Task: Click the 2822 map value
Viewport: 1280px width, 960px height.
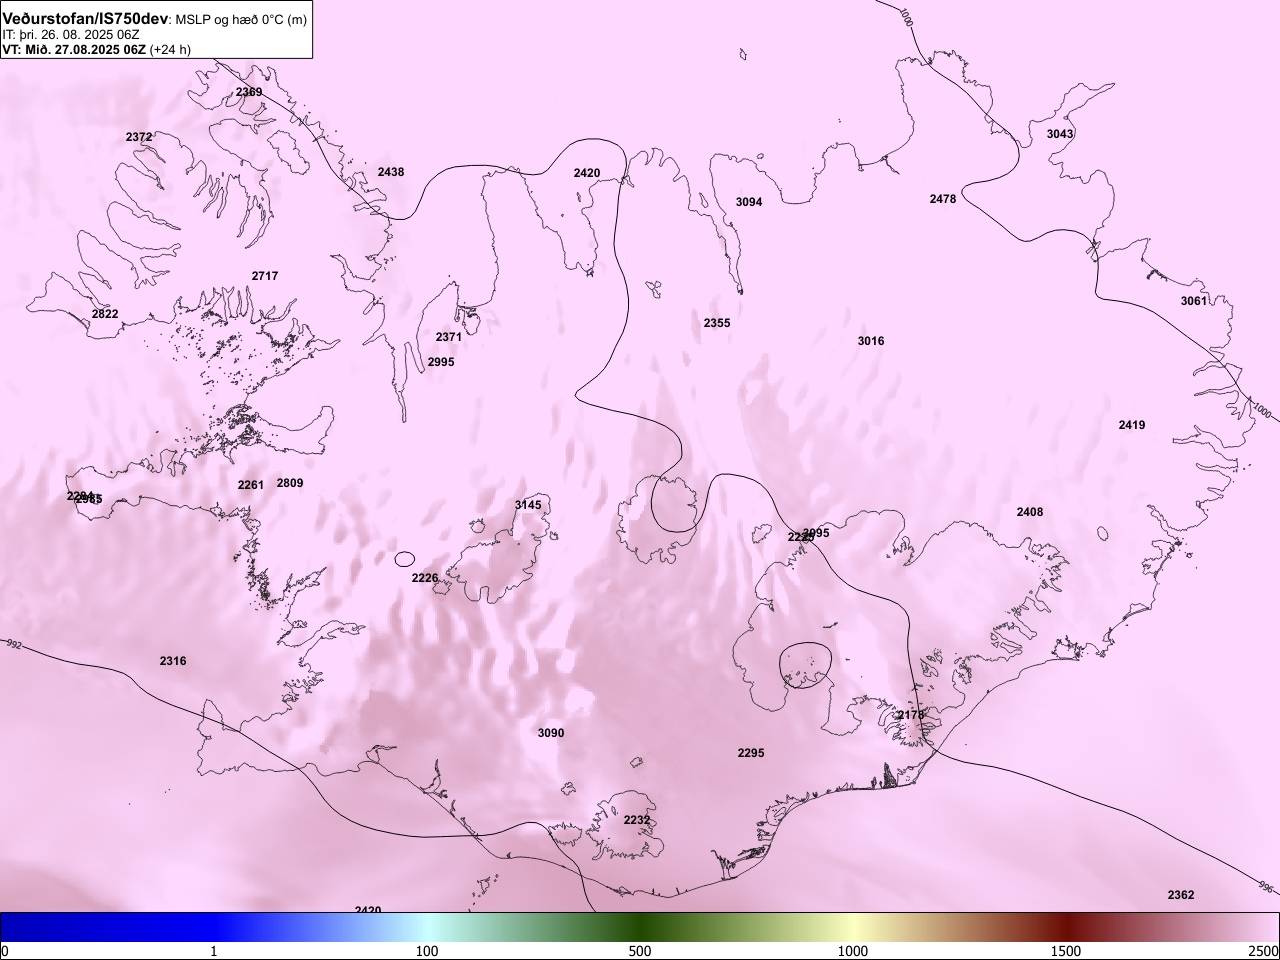Action: (105, 314)
